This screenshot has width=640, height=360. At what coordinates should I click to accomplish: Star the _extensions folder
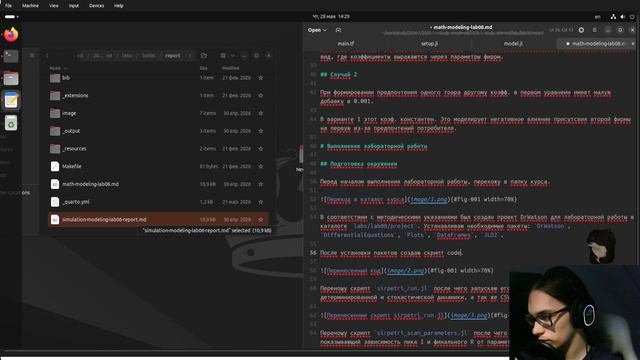coord(261,96)
